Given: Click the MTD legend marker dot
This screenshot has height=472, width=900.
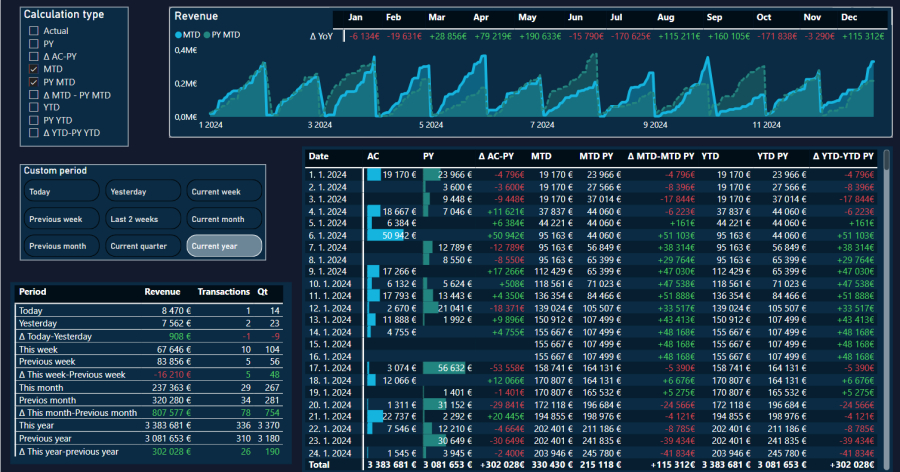Looking at the screenshot, I should coord(178,35).
